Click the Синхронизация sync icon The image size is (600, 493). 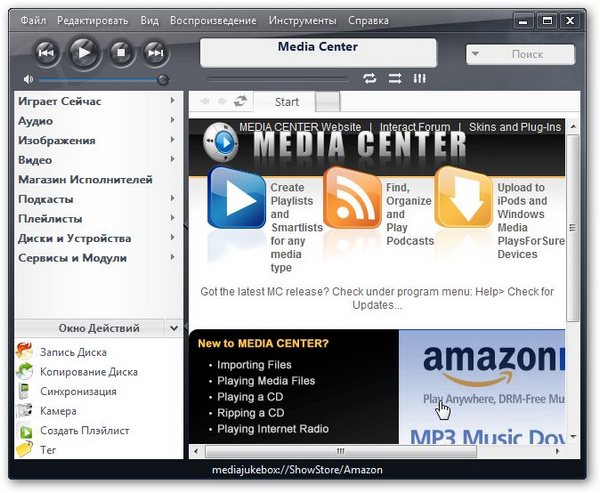point(25,391)
